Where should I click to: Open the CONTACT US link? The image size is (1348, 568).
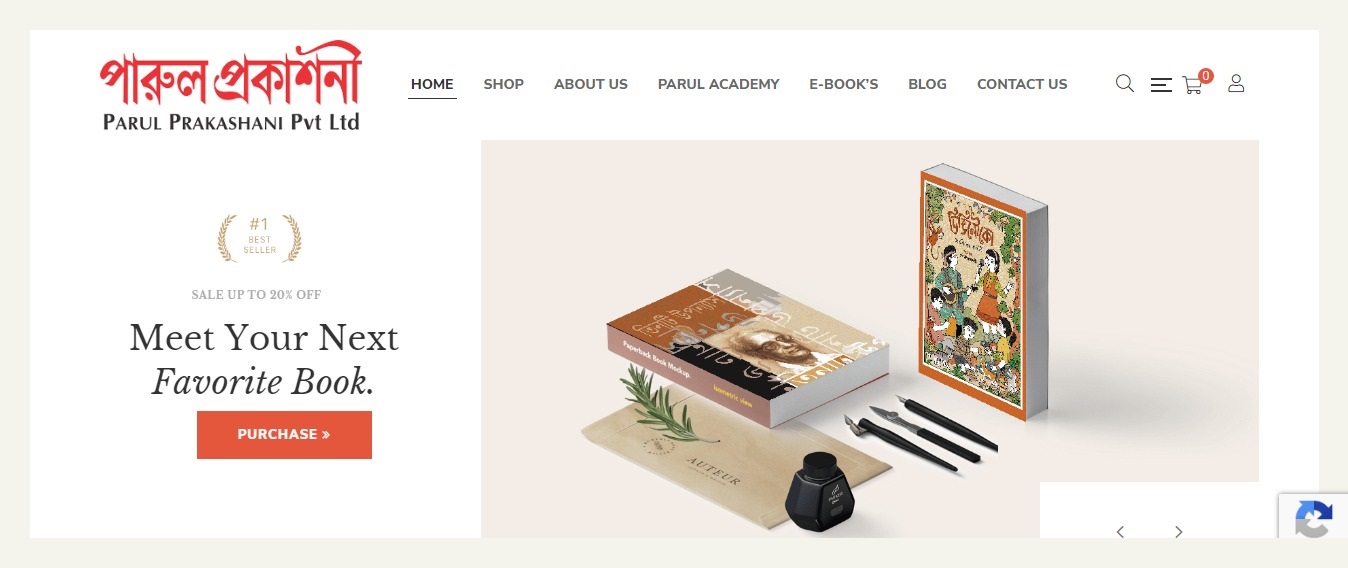point(1022,84)
